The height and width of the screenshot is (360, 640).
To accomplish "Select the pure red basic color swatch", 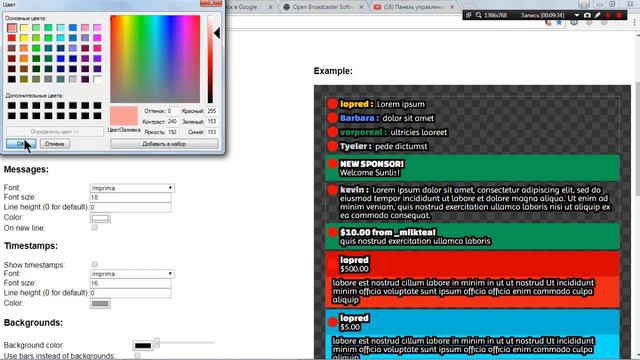I will 12,38.
